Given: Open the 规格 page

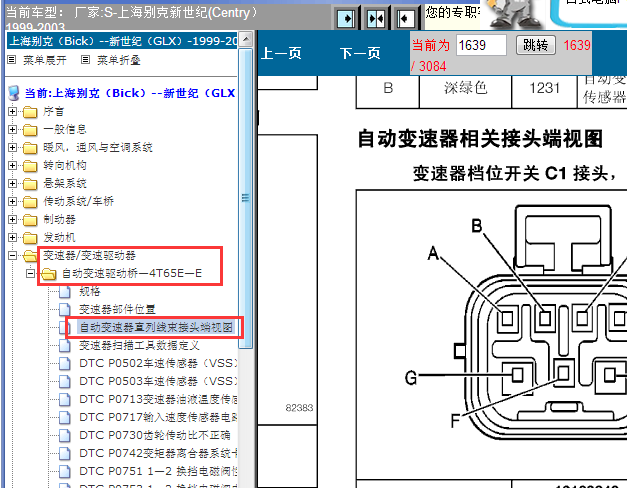Looking at the screenshot, I should [x=90, y=292].
